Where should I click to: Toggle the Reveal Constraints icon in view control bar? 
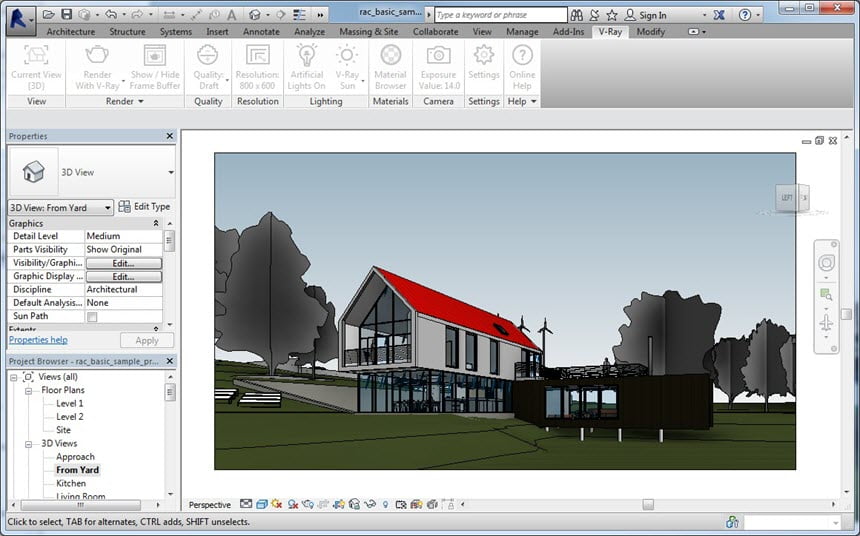[448, 504]
